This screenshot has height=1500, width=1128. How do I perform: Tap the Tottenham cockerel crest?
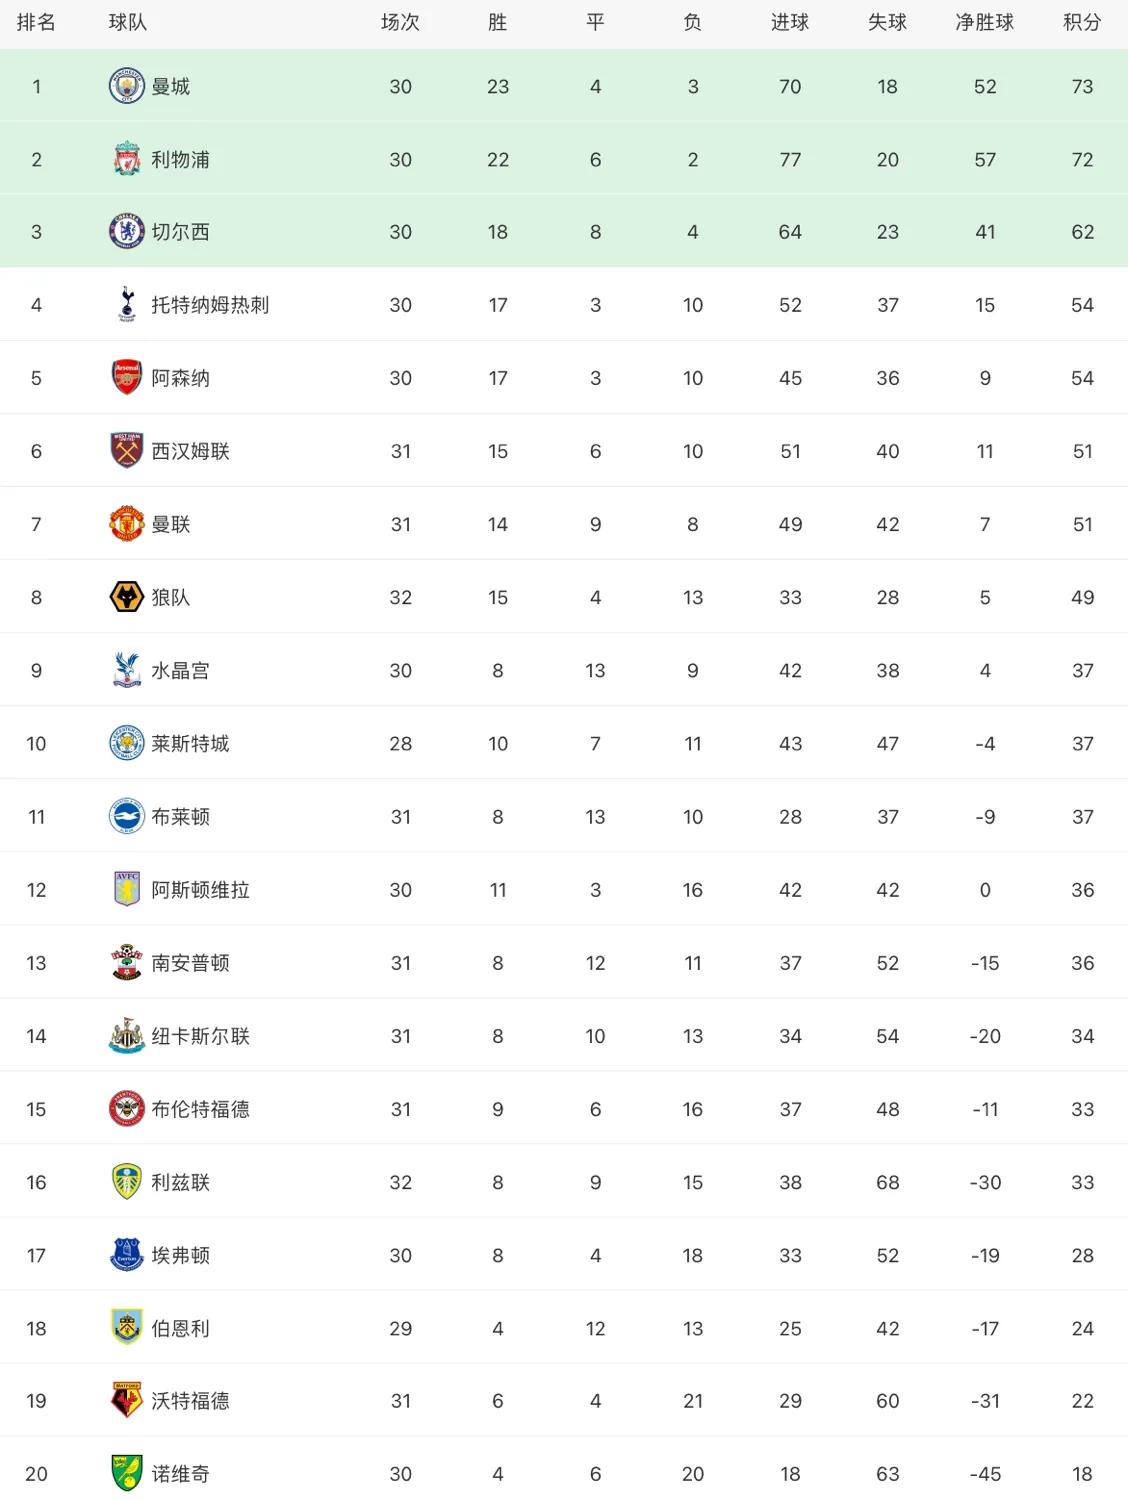(127, 305)
